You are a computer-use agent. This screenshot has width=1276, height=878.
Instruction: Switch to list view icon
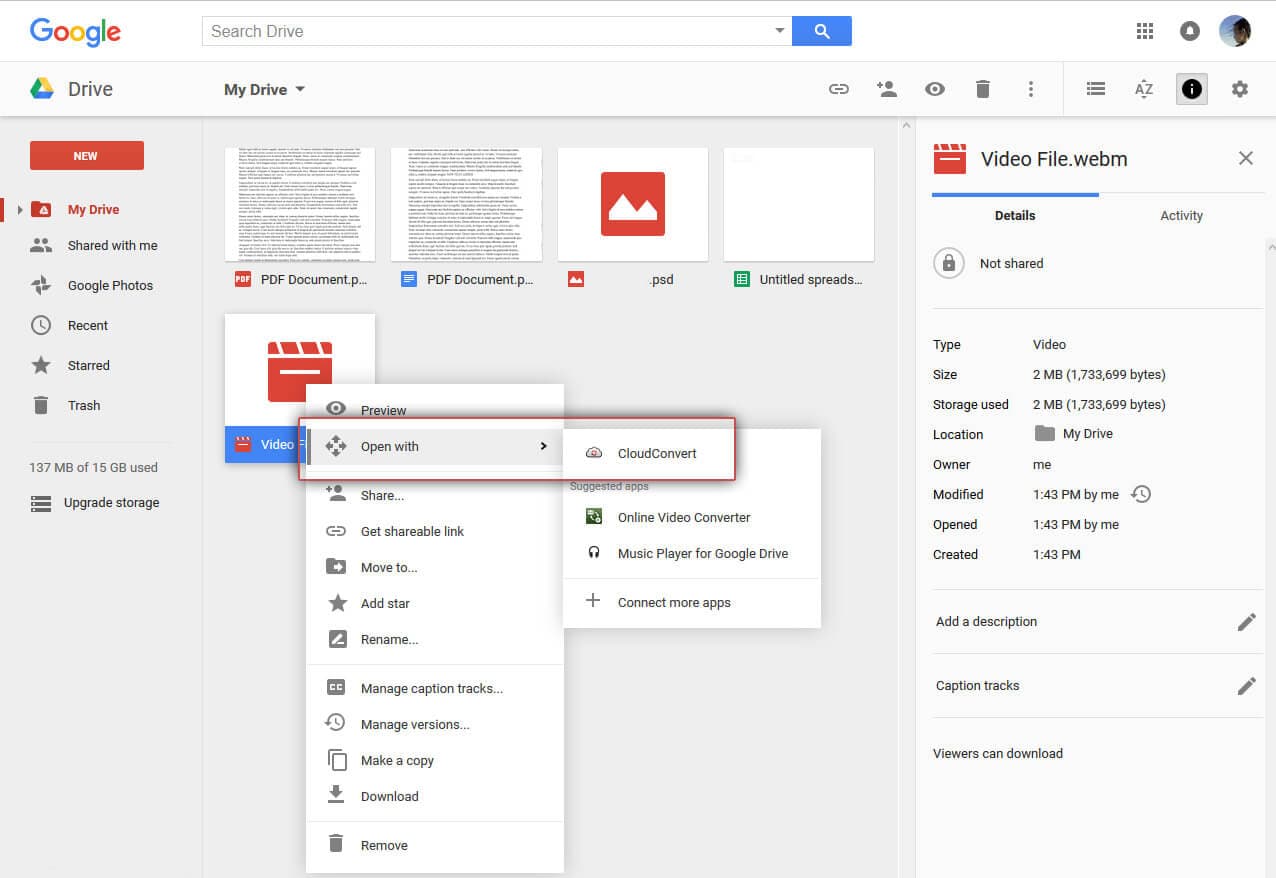click(1096, 89)
